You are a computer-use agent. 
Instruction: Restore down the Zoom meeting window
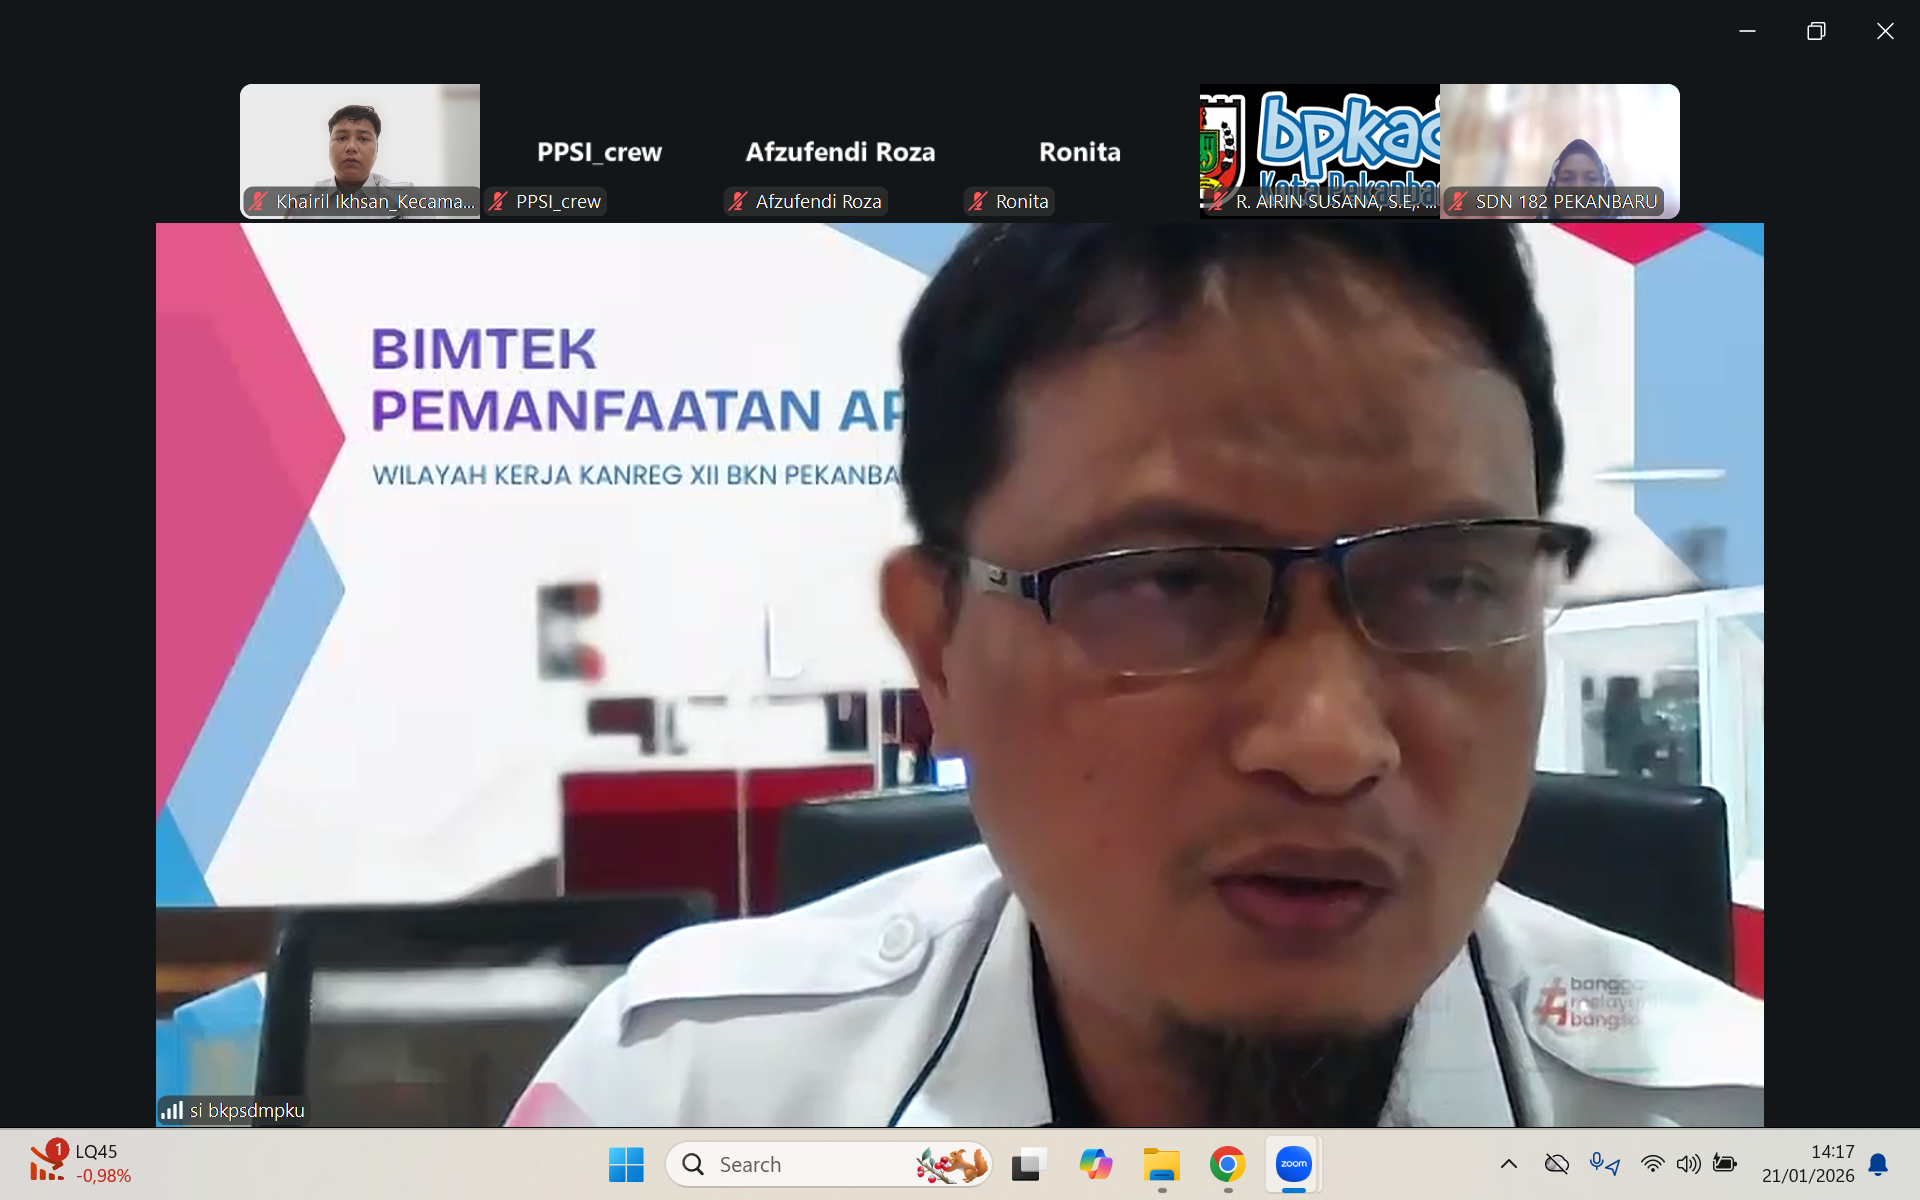click(1816, 31)
